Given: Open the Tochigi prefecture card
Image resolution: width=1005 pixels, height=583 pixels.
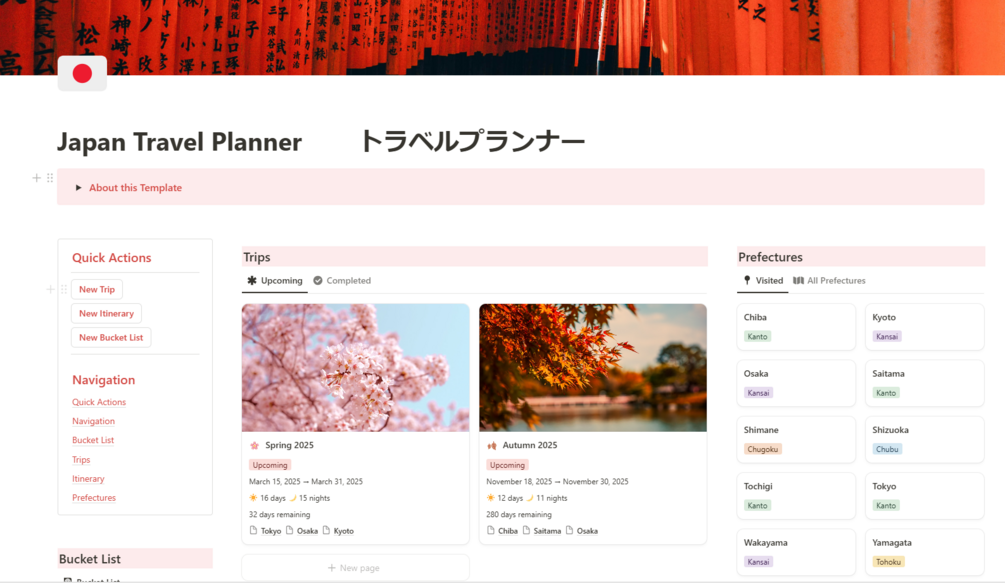Looking at the screenshot, I should click(x=796, y=496).
